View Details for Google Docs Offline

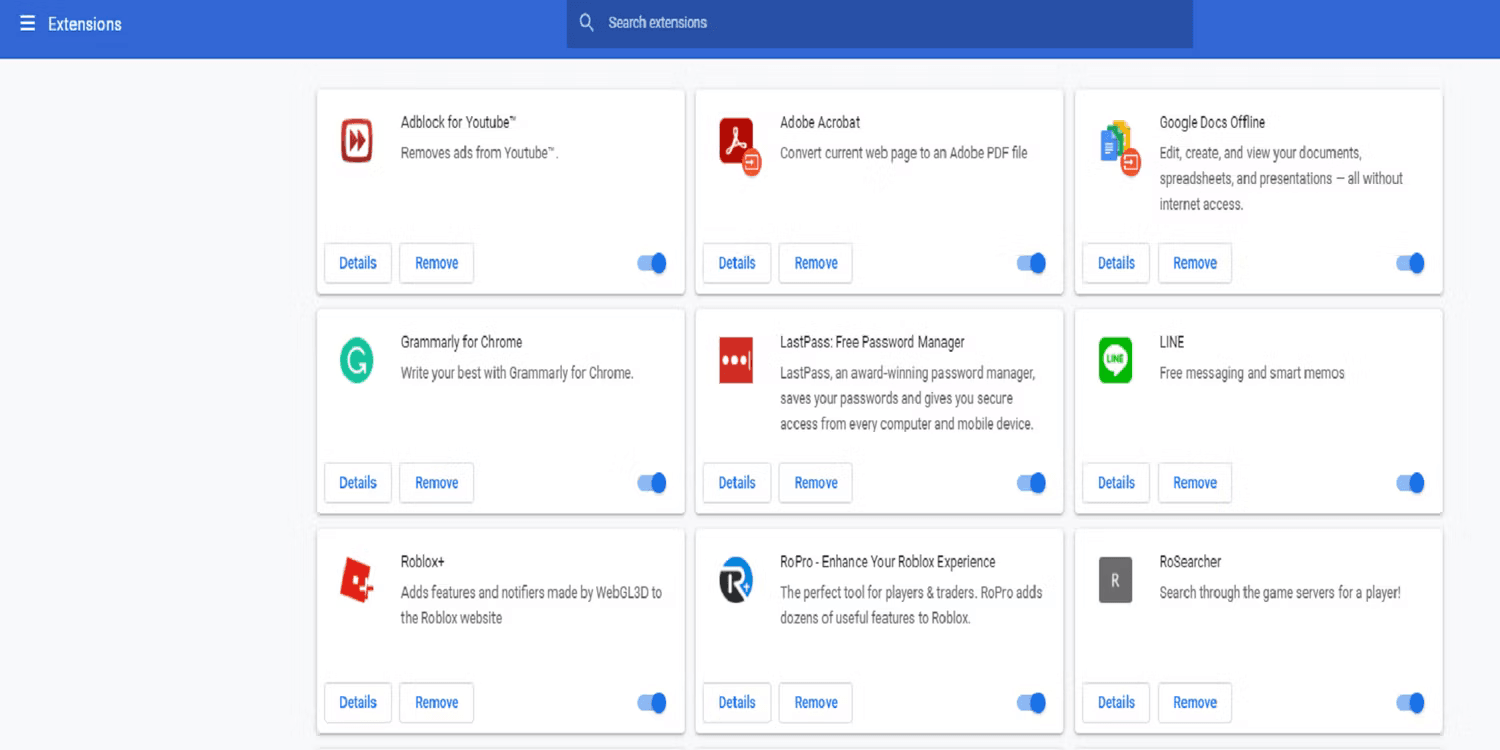click(1115, 263)
